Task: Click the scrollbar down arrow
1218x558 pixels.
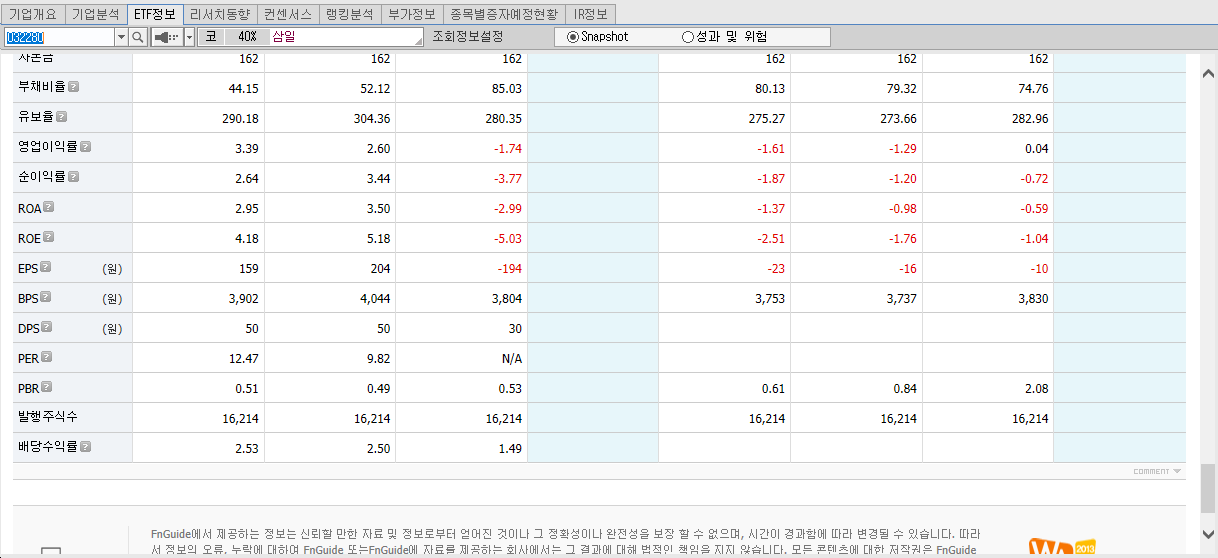Action: (x=1208, y=533)
